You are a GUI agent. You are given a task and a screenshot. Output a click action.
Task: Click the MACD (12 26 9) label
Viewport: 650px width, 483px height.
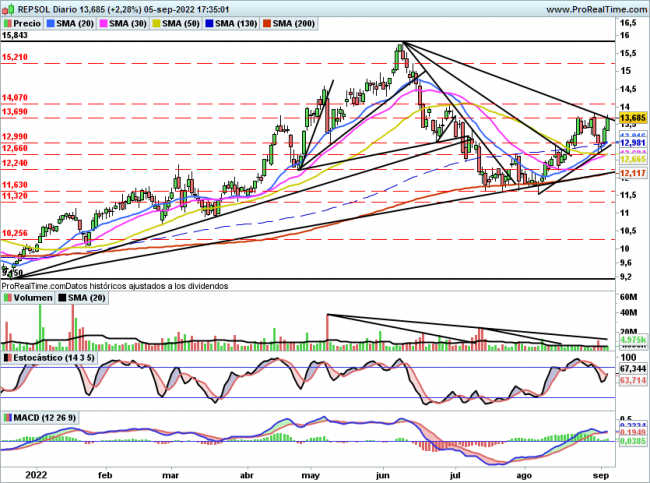[45, 417]
